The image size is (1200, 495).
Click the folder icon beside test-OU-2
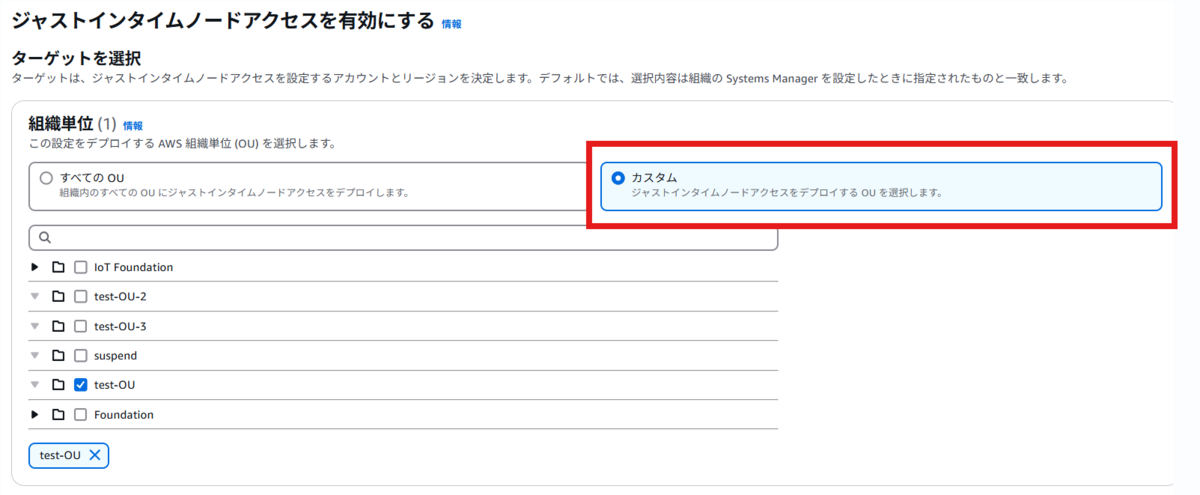click(58, 296)
